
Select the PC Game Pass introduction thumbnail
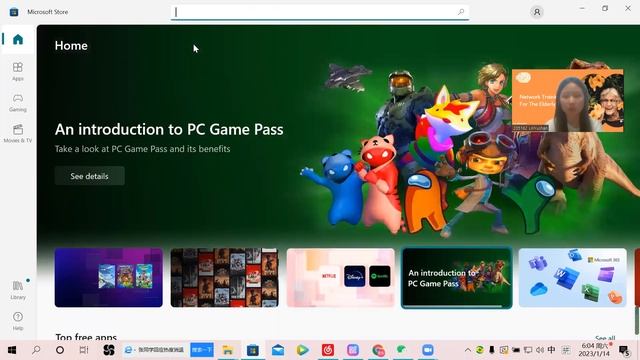click(456, 278)
